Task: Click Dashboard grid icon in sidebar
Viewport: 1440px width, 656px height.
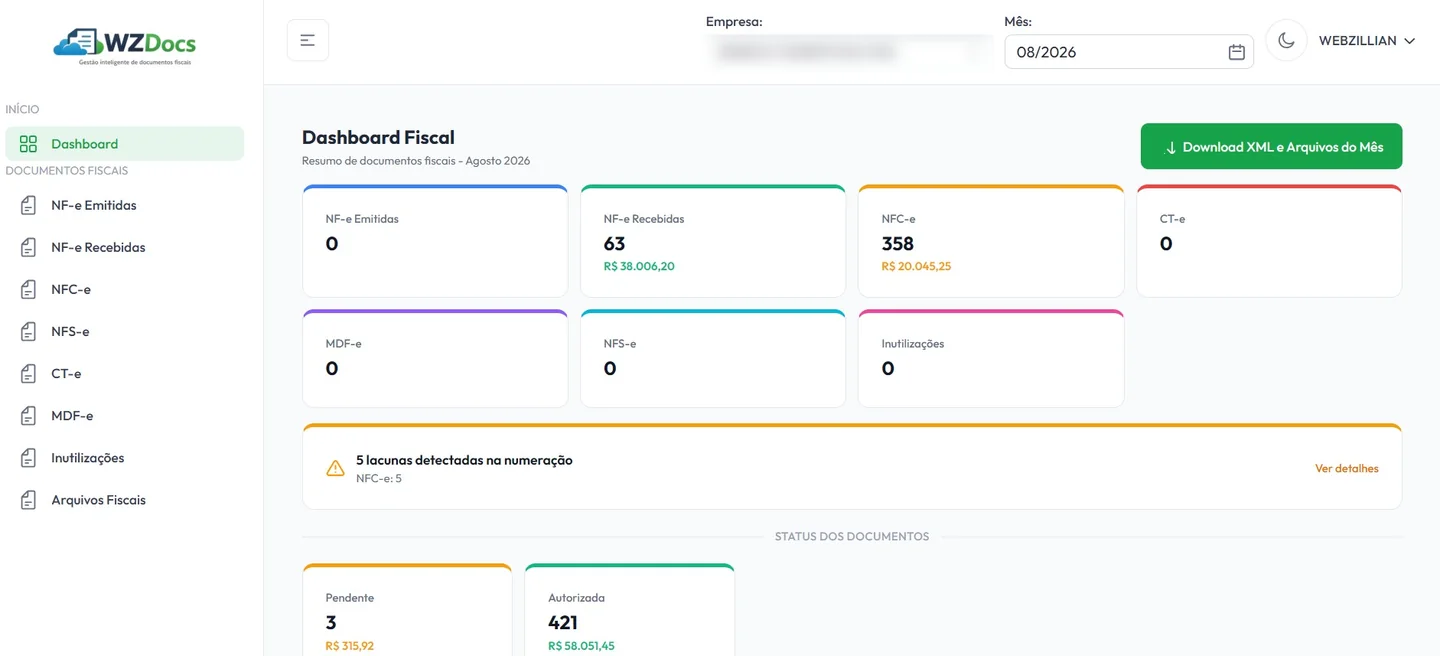Action: pyautogui.click(x=28, y=144)
